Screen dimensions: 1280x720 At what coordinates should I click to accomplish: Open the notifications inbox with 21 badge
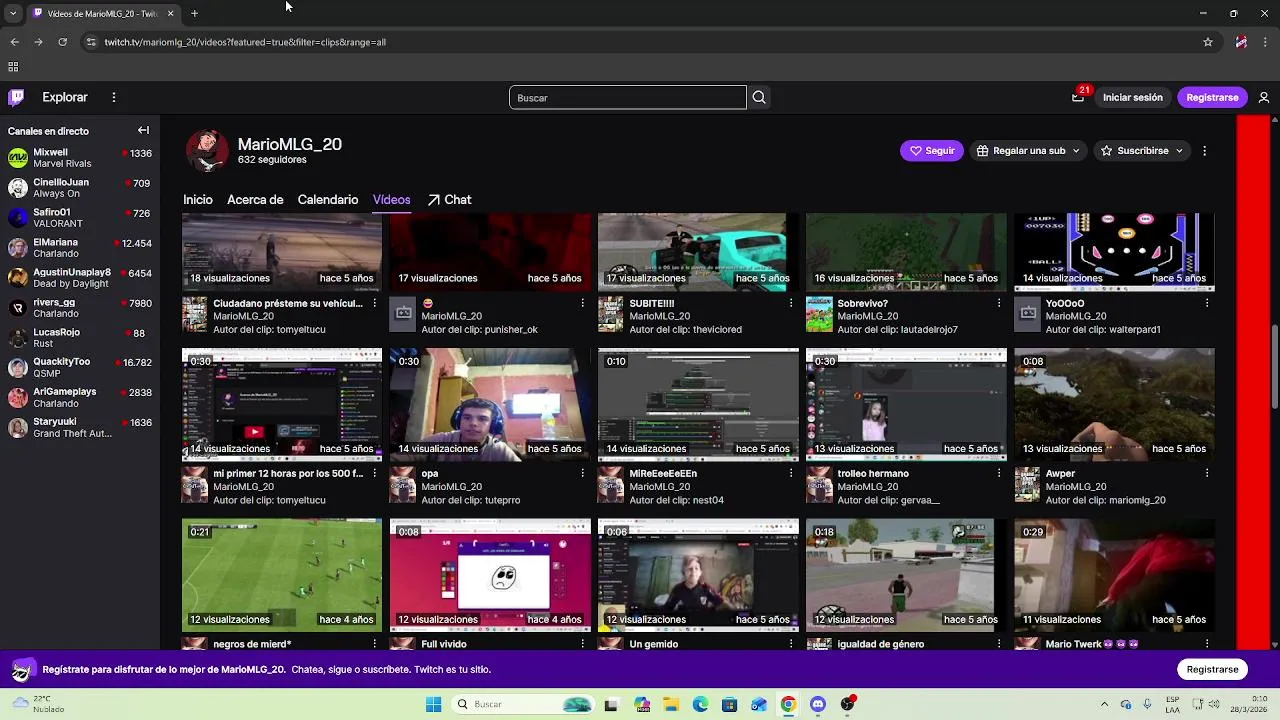[1078, 97]
